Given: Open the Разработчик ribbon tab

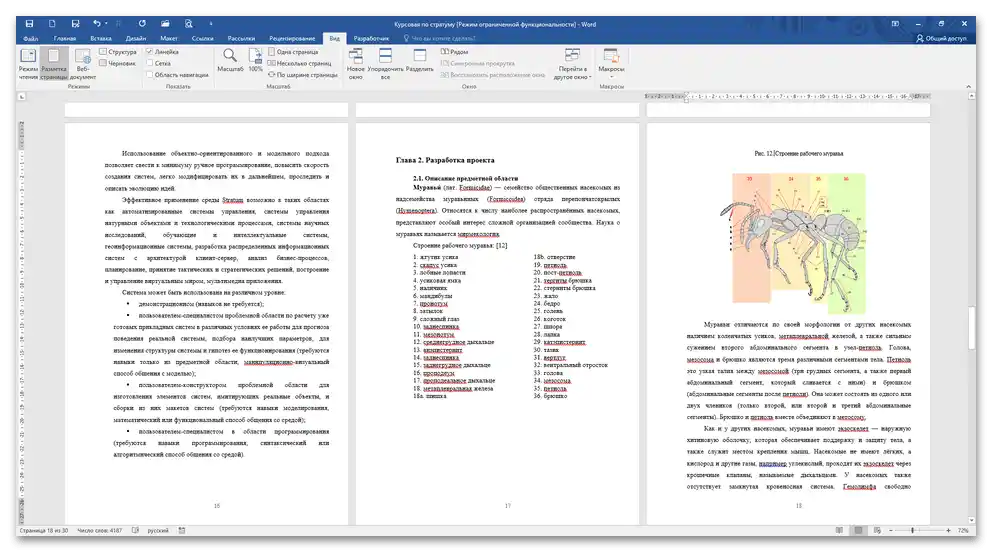Looking at the screenshot, I should tap(371, 39).
